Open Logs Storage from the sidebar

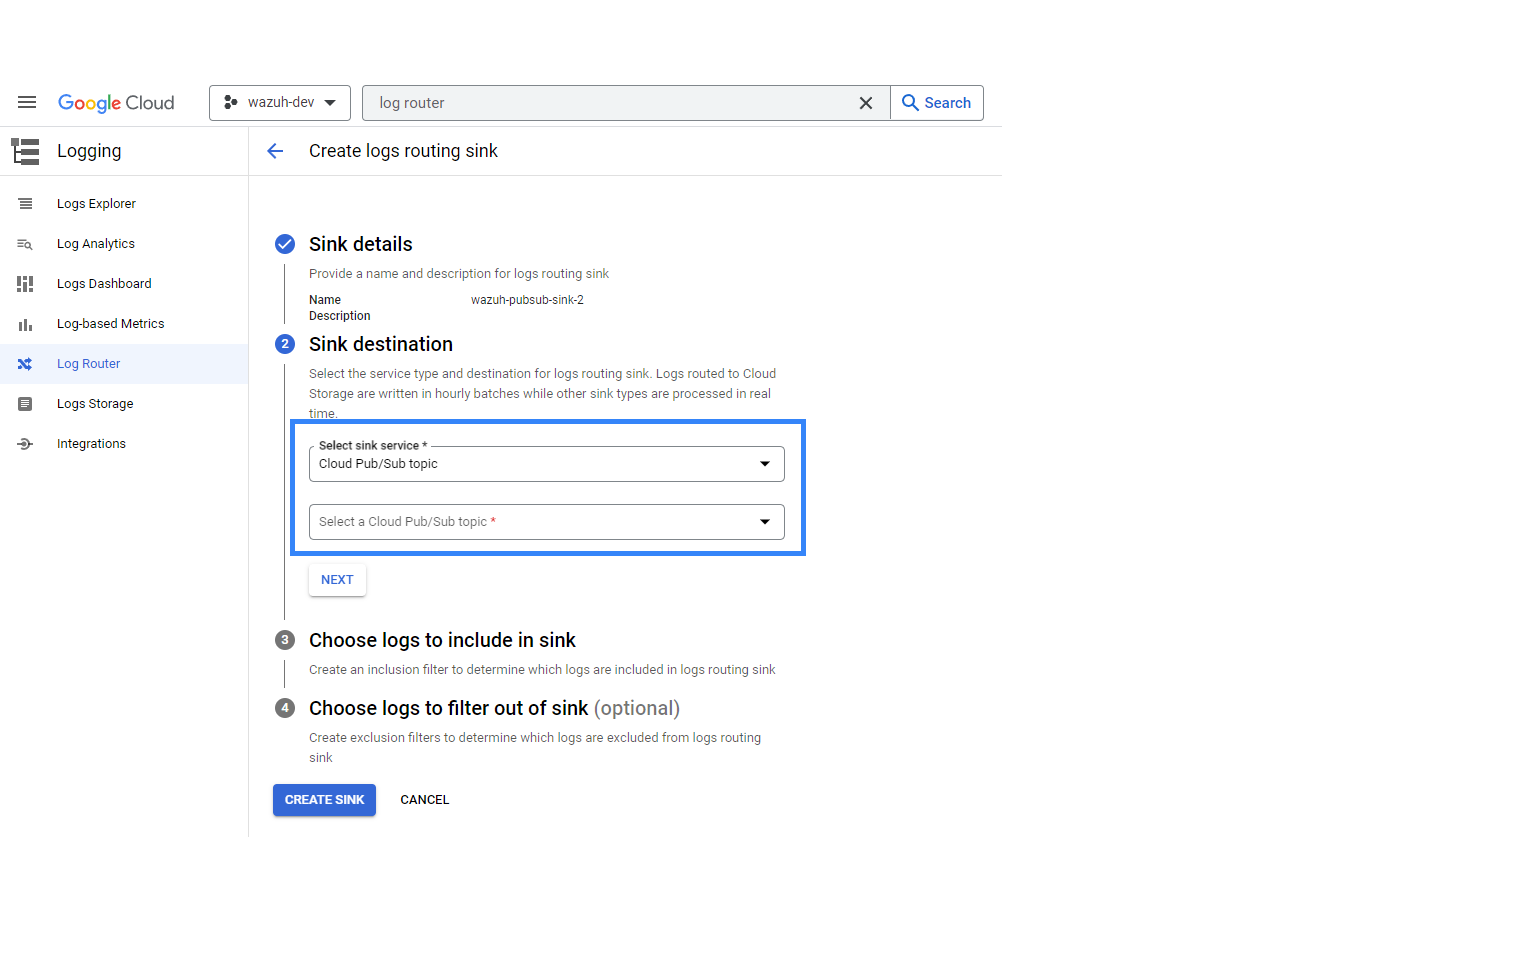click(95, 404)
